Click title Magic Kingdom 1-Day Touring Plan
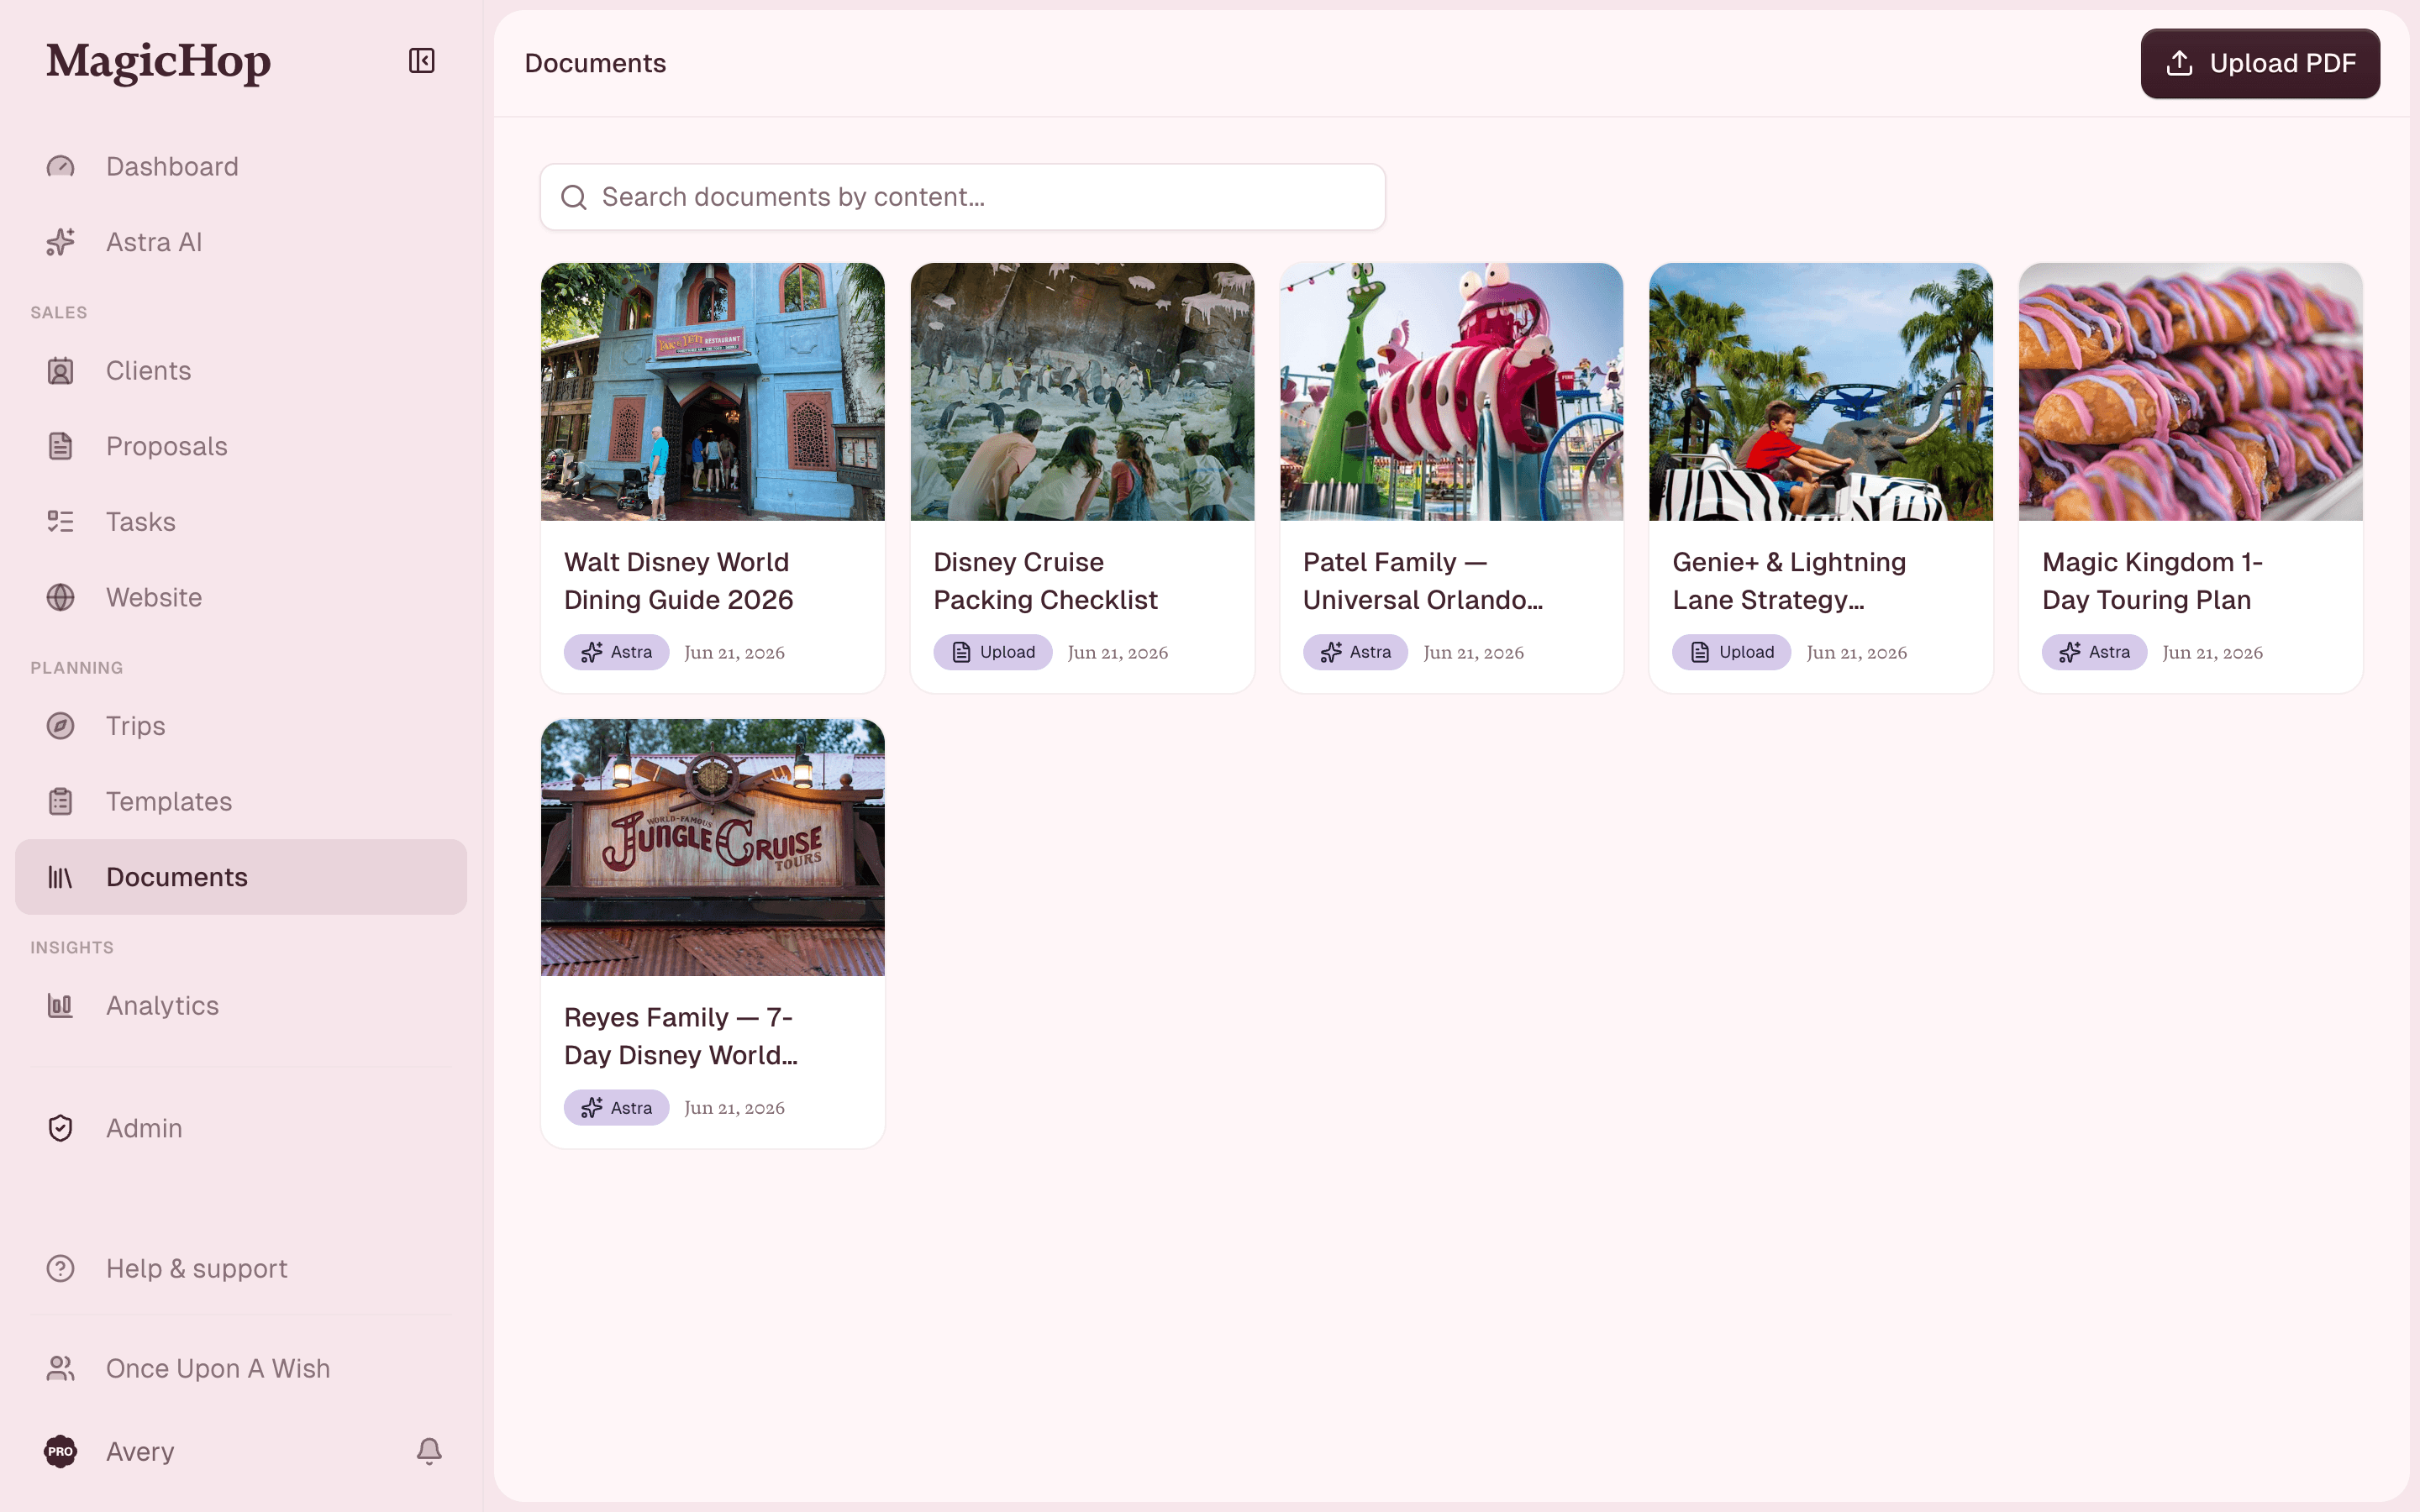 point(2152,581)
